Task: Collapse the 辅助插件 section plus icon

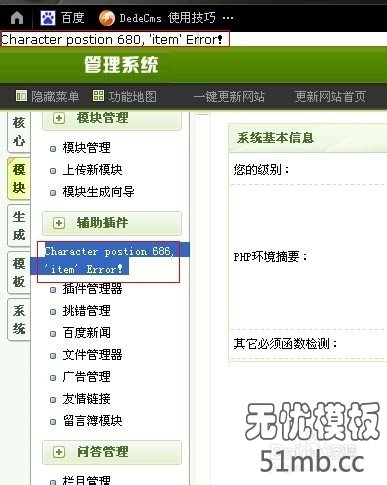Action: (59, 223)
